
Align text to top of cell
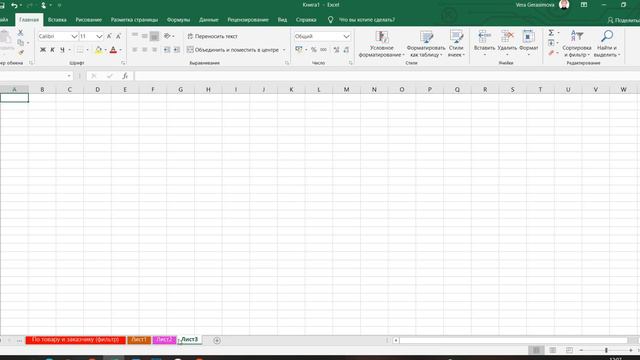pos(135,36)
